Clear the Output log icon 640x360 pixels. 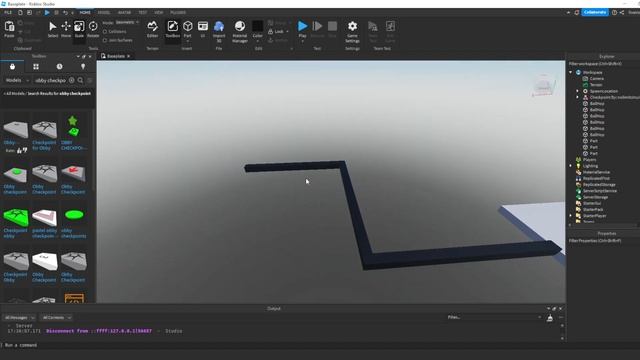[550, 318]
